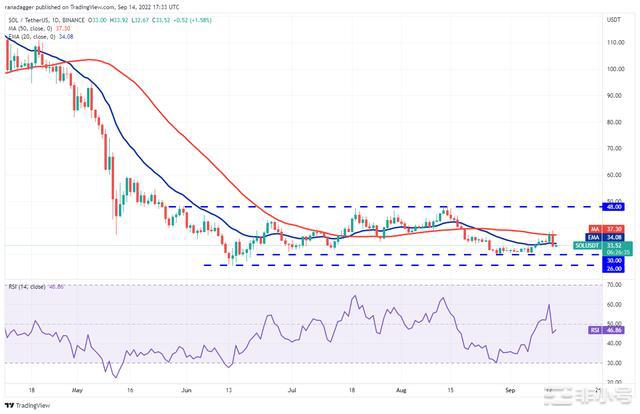Select the MA (50, close, 0) indicator legend
Screen dimensions: 640x414
tap(40, 27)
